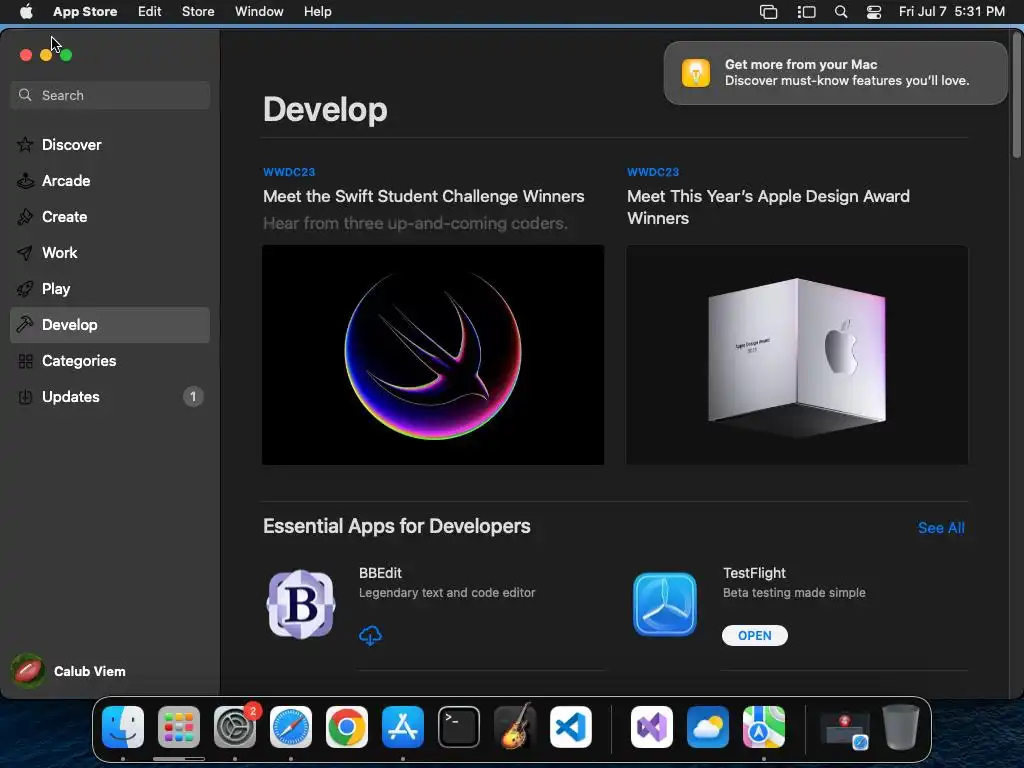Open Visual Studio Code from Dock
The width and height of the screenshot is (1024, 768).
tap(571, 727)
